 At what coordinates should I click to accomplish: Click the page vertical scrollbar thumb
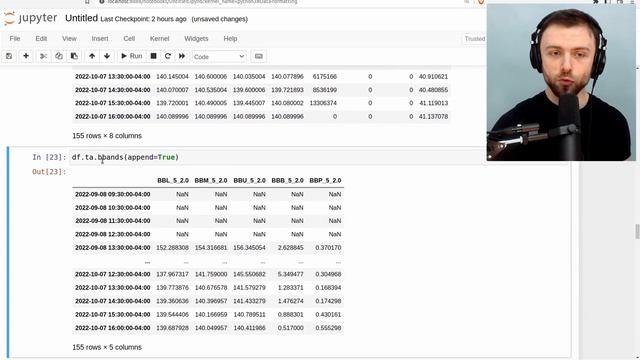637,231
